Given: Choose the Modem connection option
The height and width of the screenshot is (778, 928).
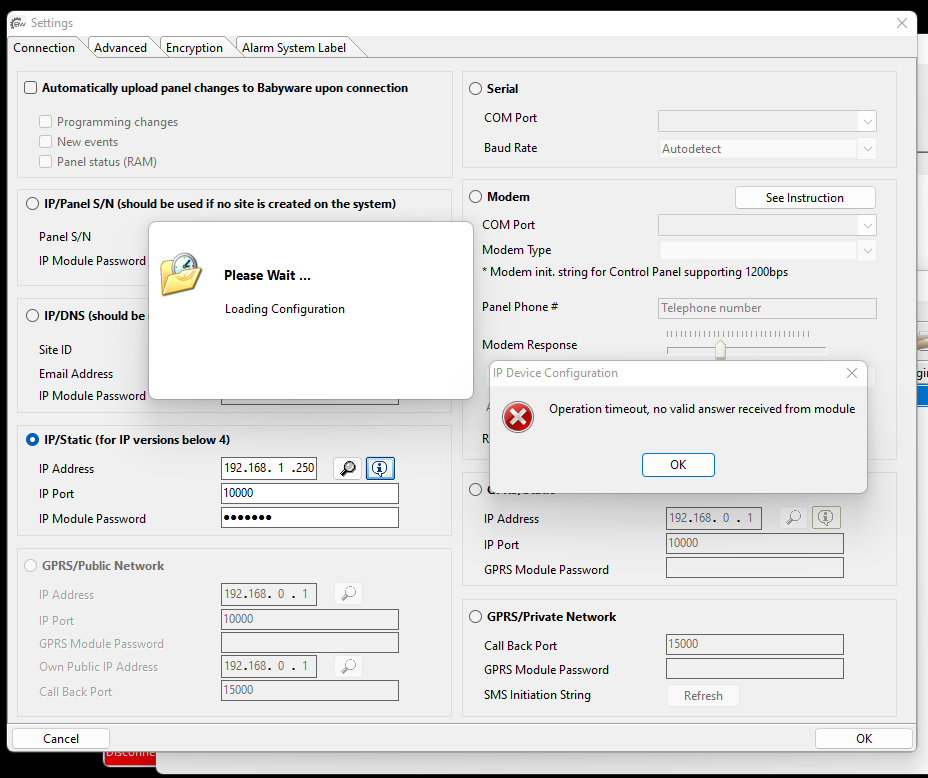Looking at the screenshot, I should [x=475, y=196].
